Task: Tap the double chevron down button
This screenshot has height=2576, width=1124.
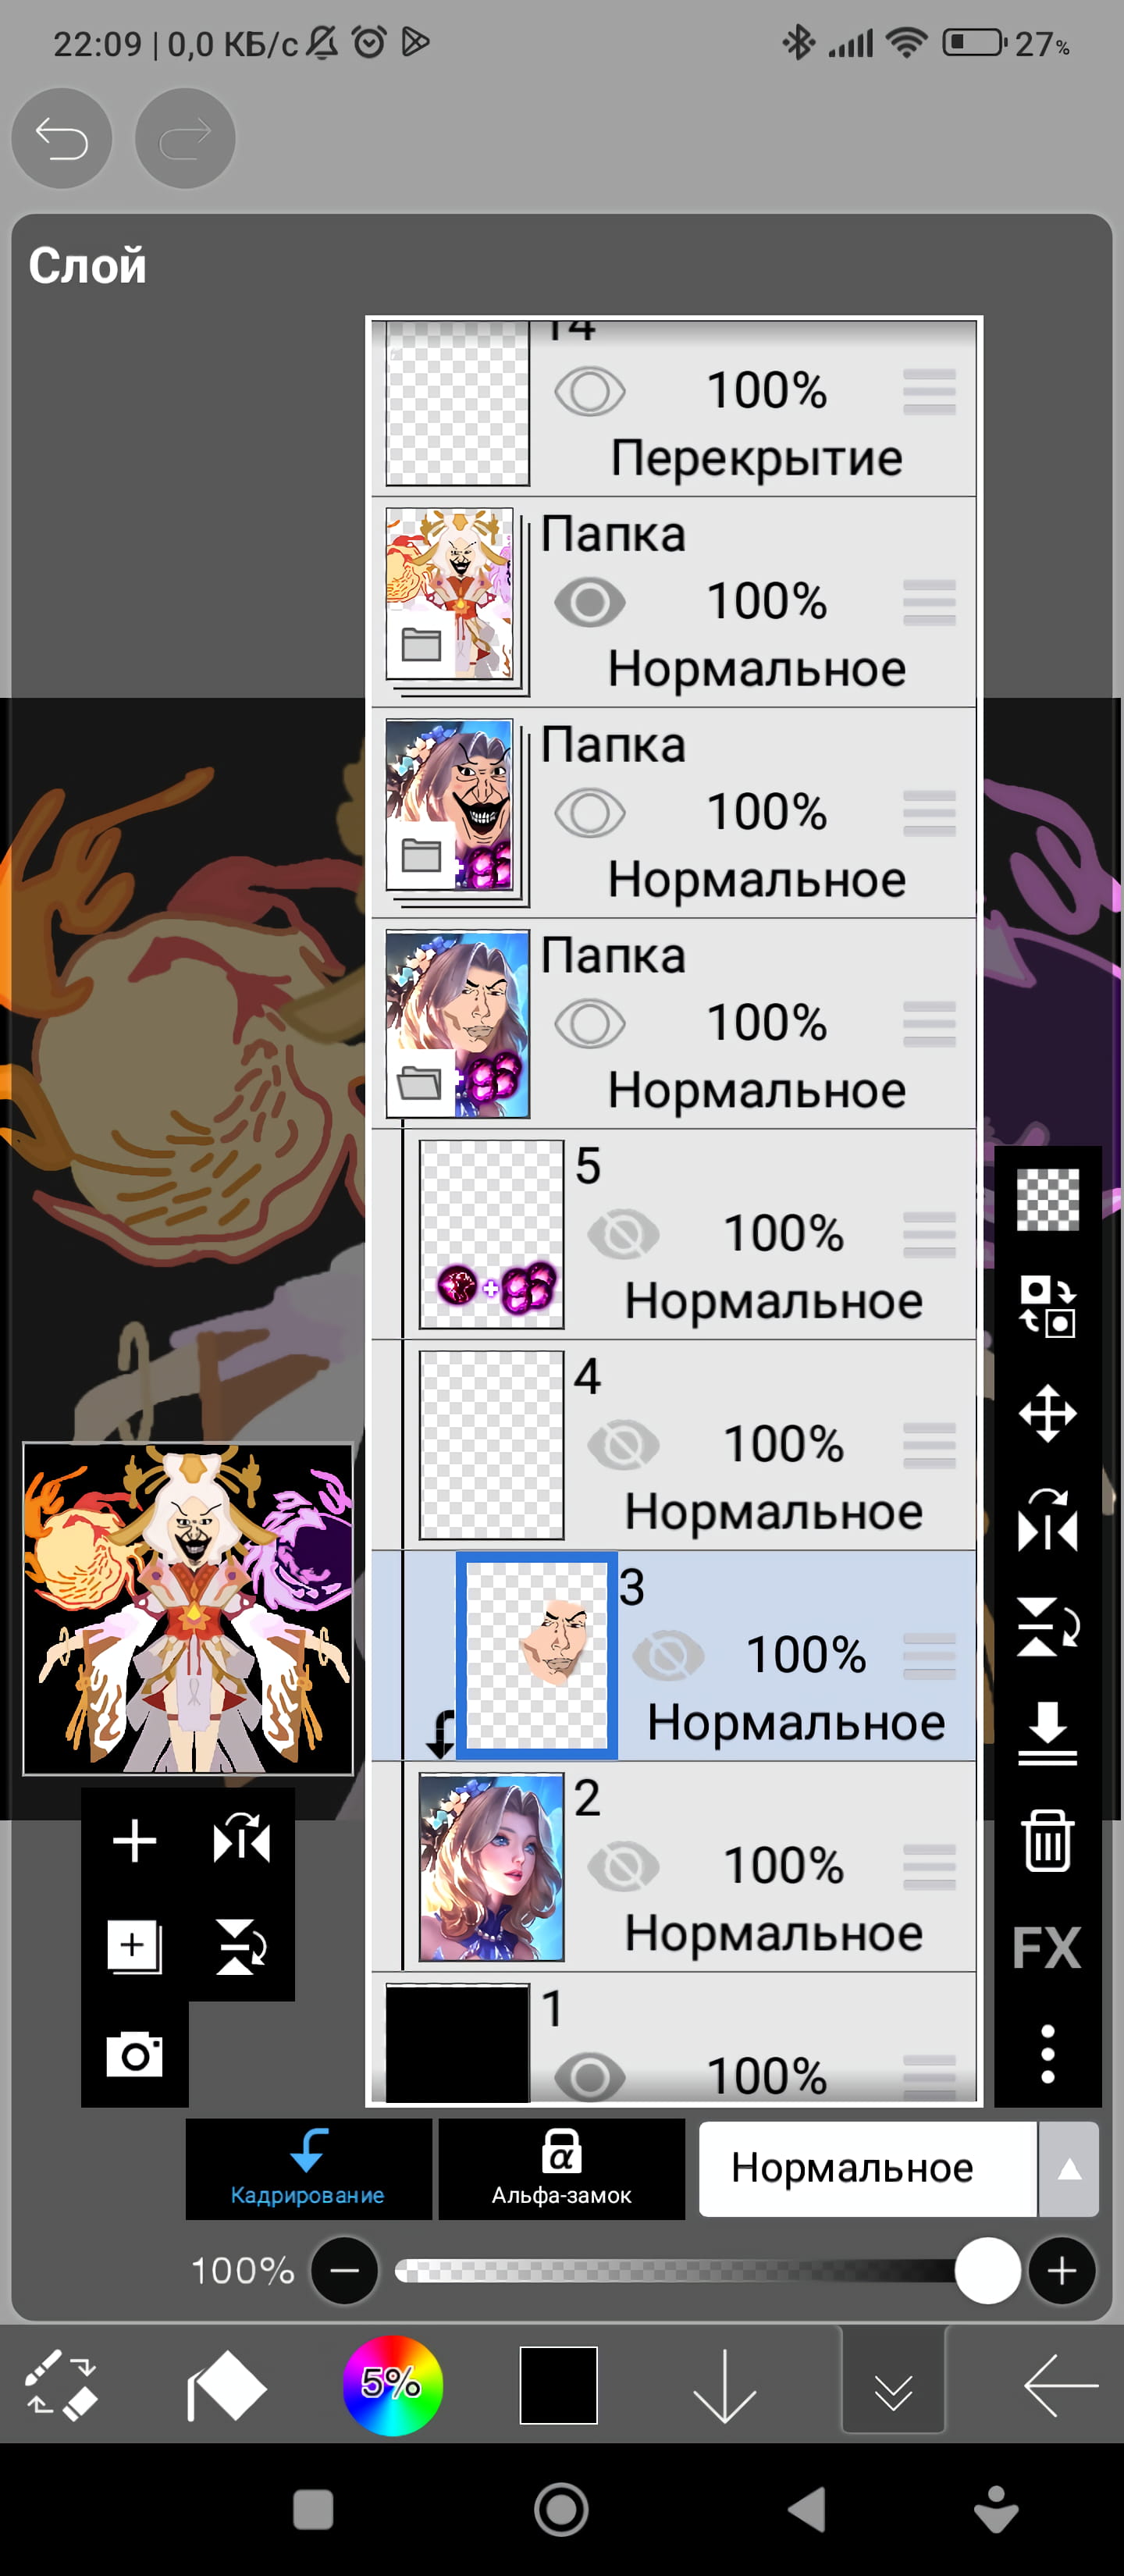Action: pos(893,2387)
